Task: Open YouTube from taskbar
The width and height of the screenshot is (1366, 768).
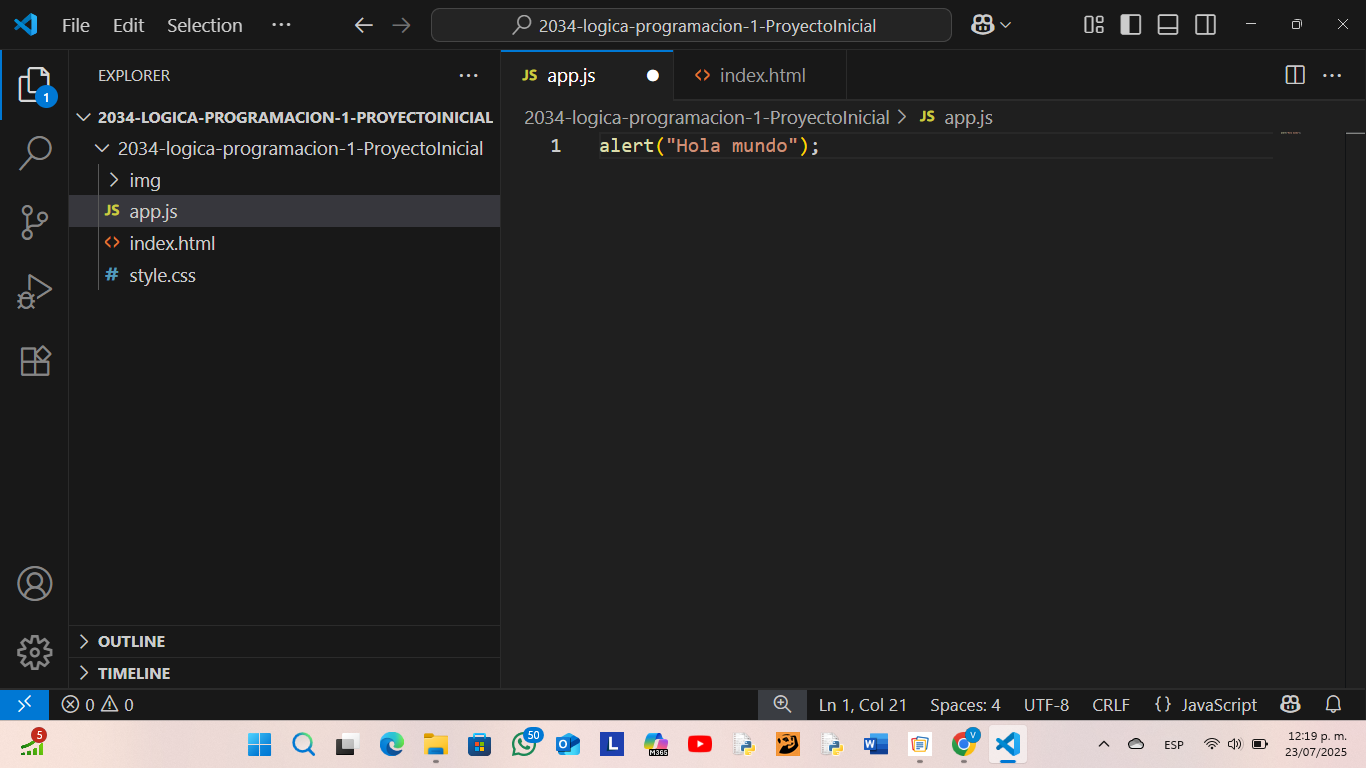Action: click(x=700, y=744)
